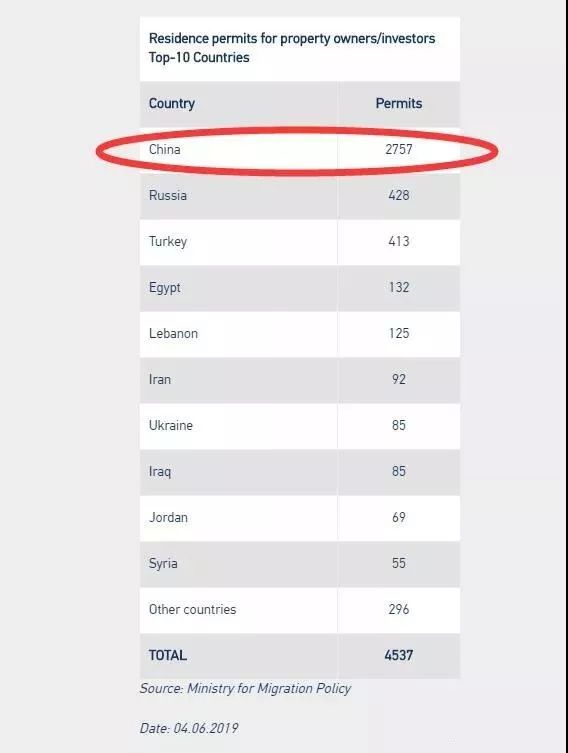Viewport: 568px width, 753px height.
Task: Click Lebanon's permit value 125
Action: point(399,333)
